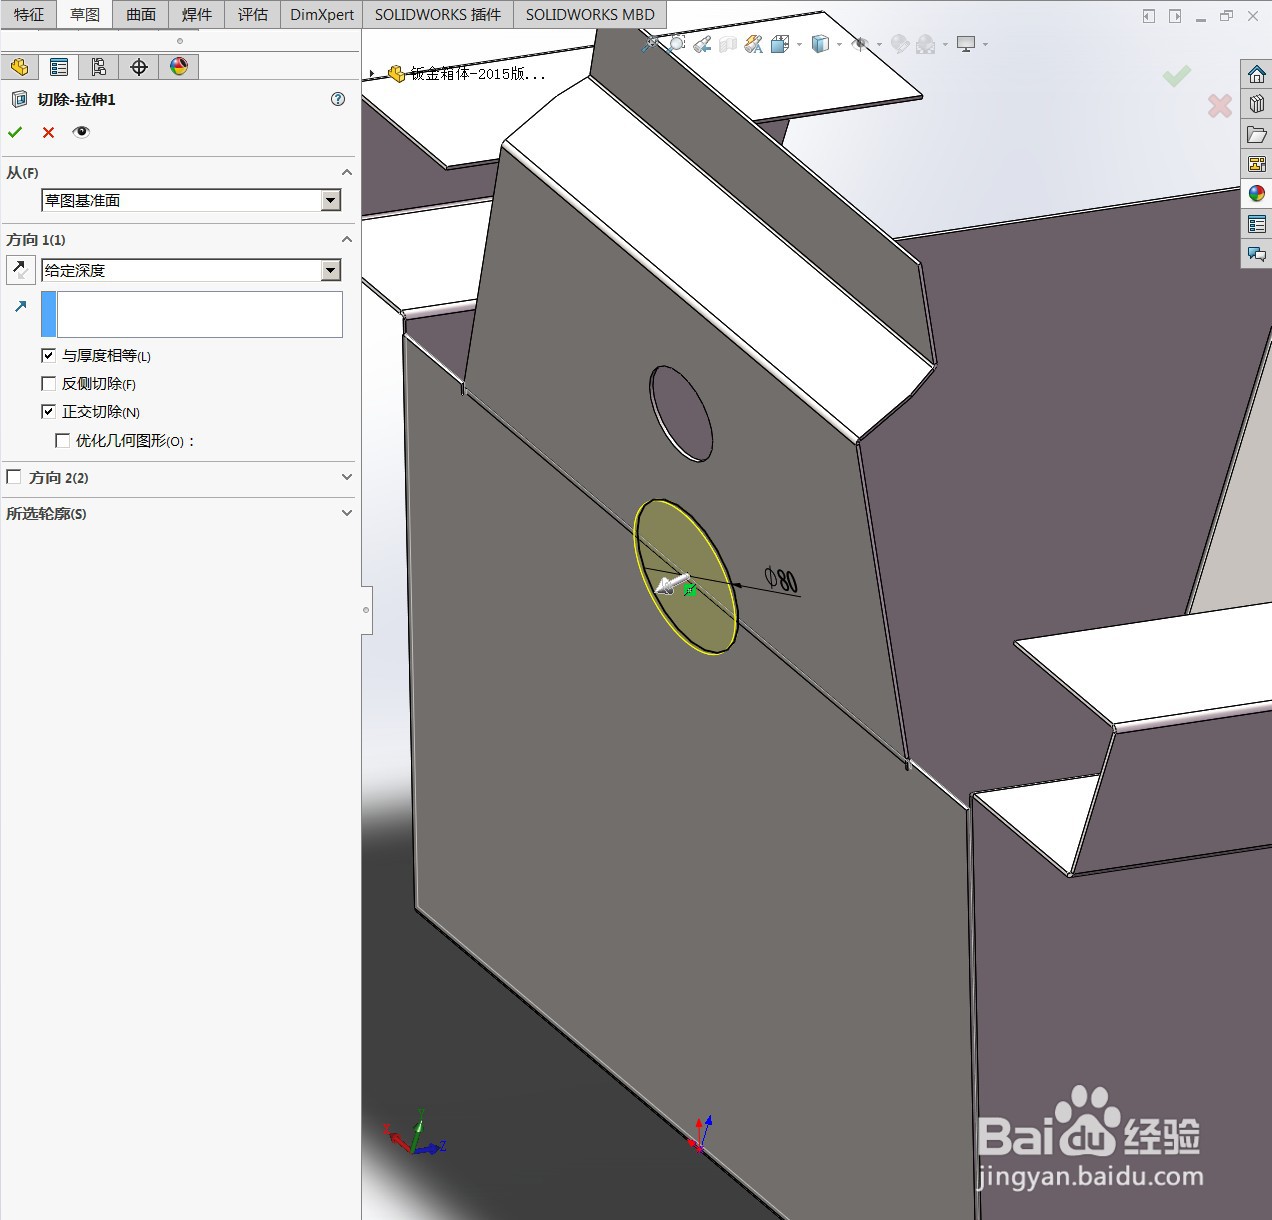Viewport: 1272px width, 1220px height.
Task: Toggle '与厚度相等' link to thickness checkbox
Action: point(48,355)
